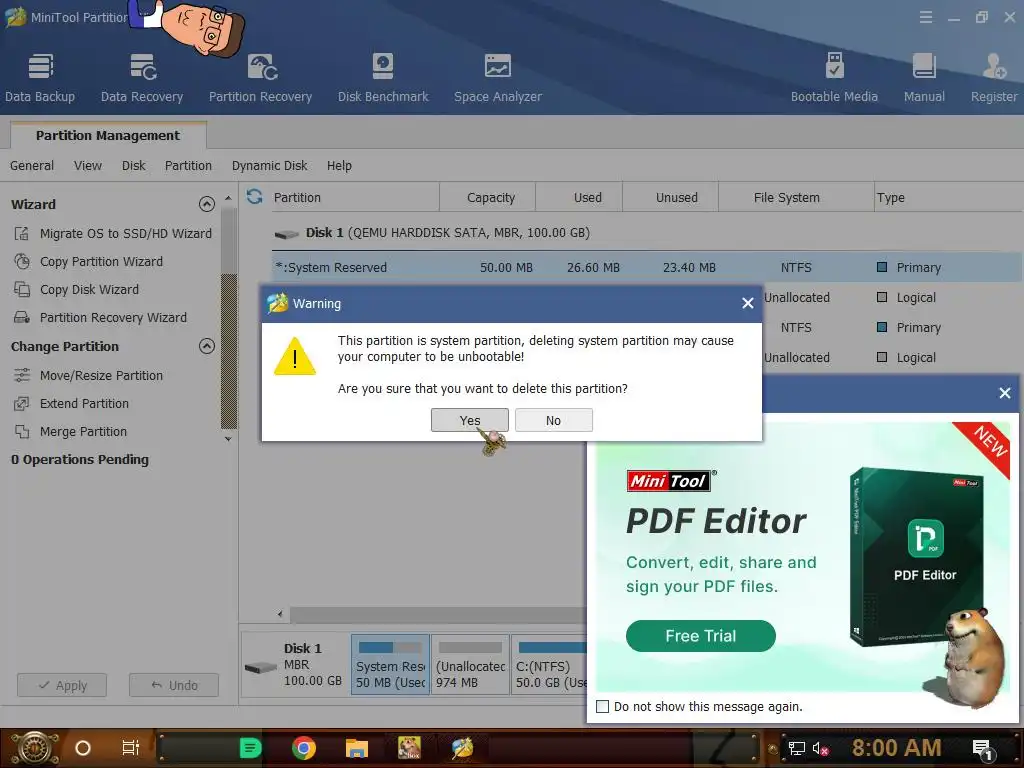The height and width of the screenshot is (768, 1024).
Task: Refresh the partition list
Action: point(255,197)
